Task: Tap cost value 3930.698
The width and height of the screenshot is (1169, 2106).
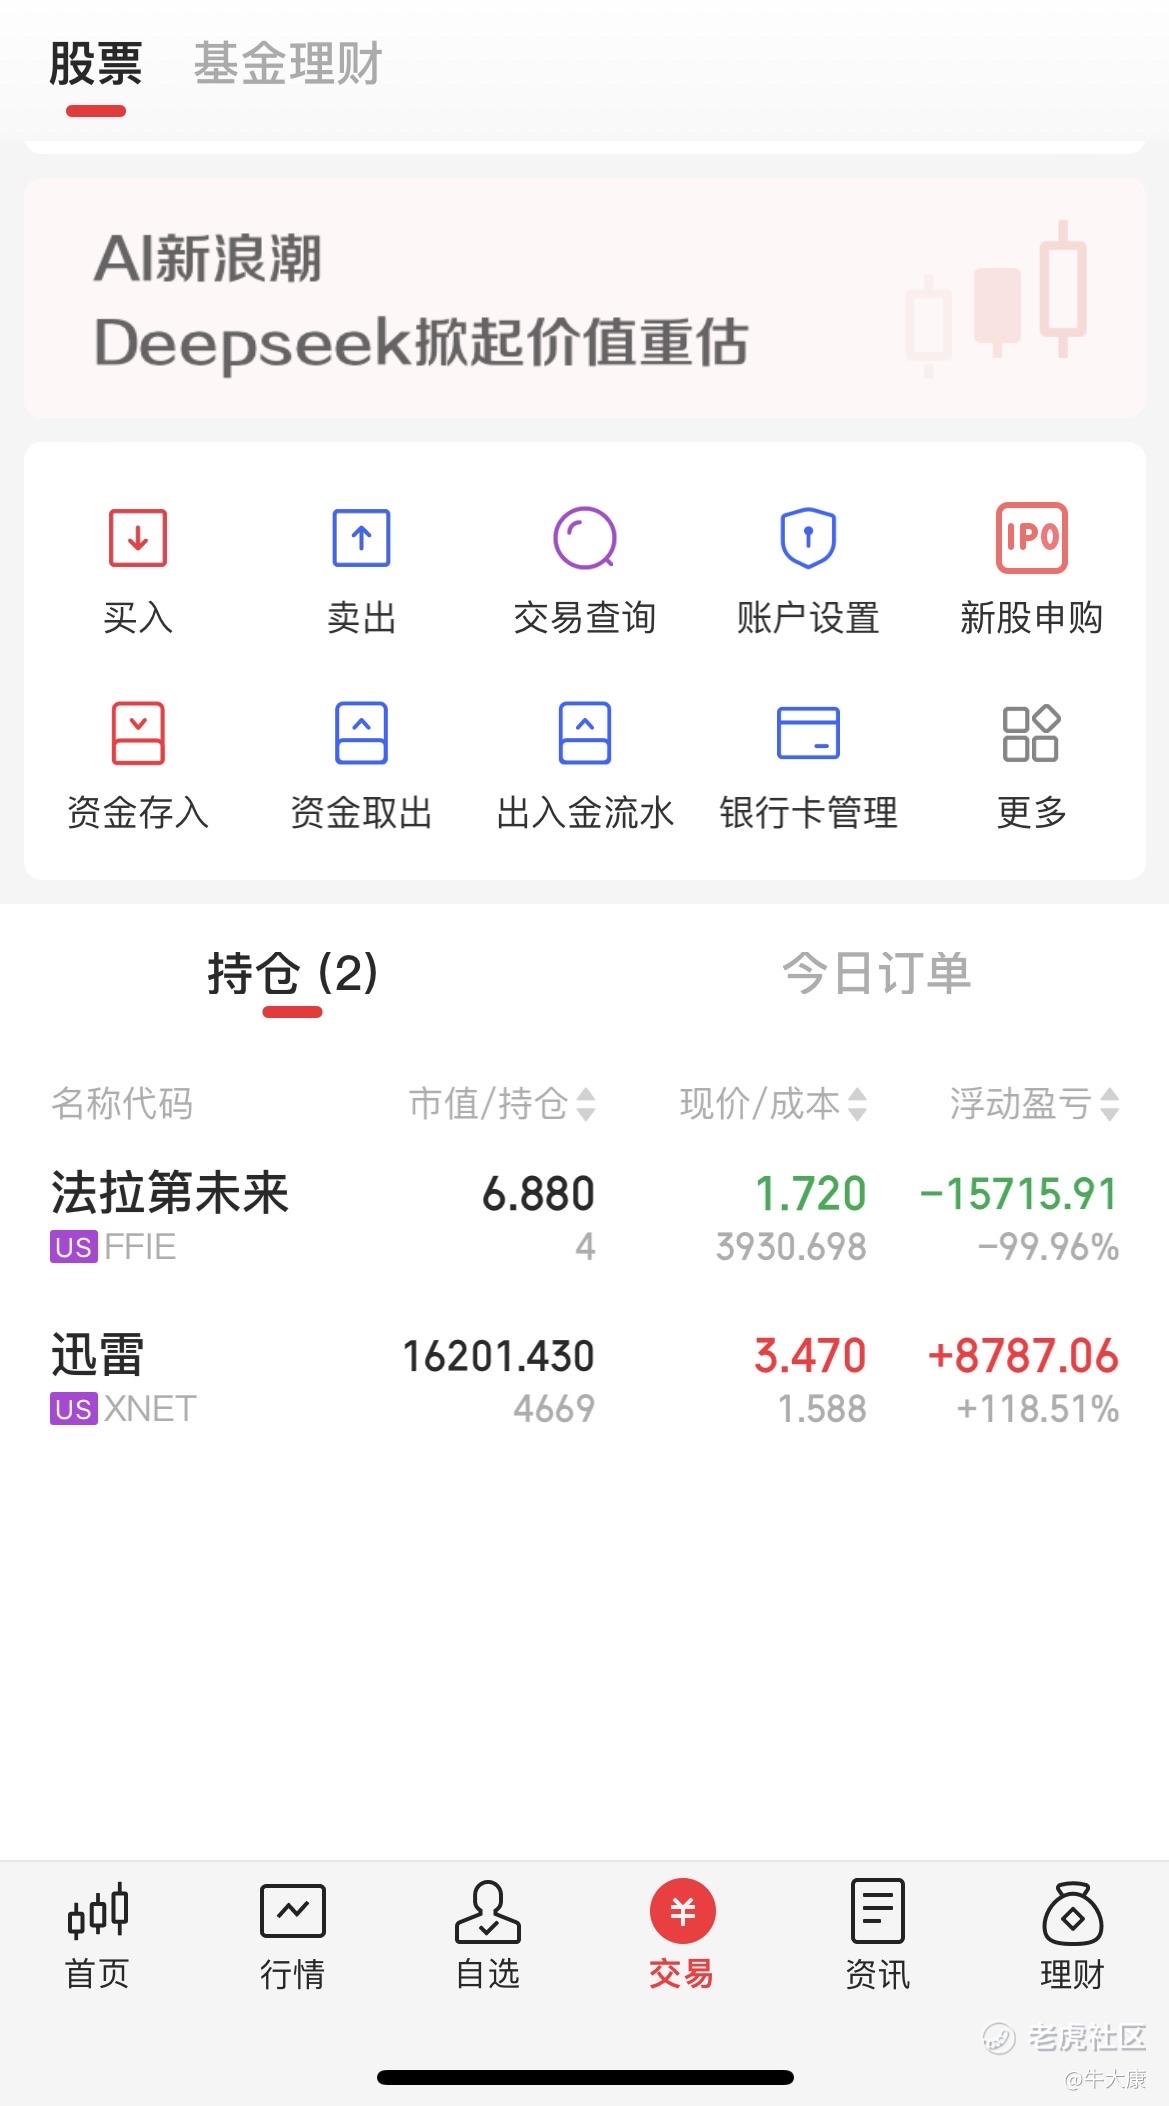Action: (791, 1247)
